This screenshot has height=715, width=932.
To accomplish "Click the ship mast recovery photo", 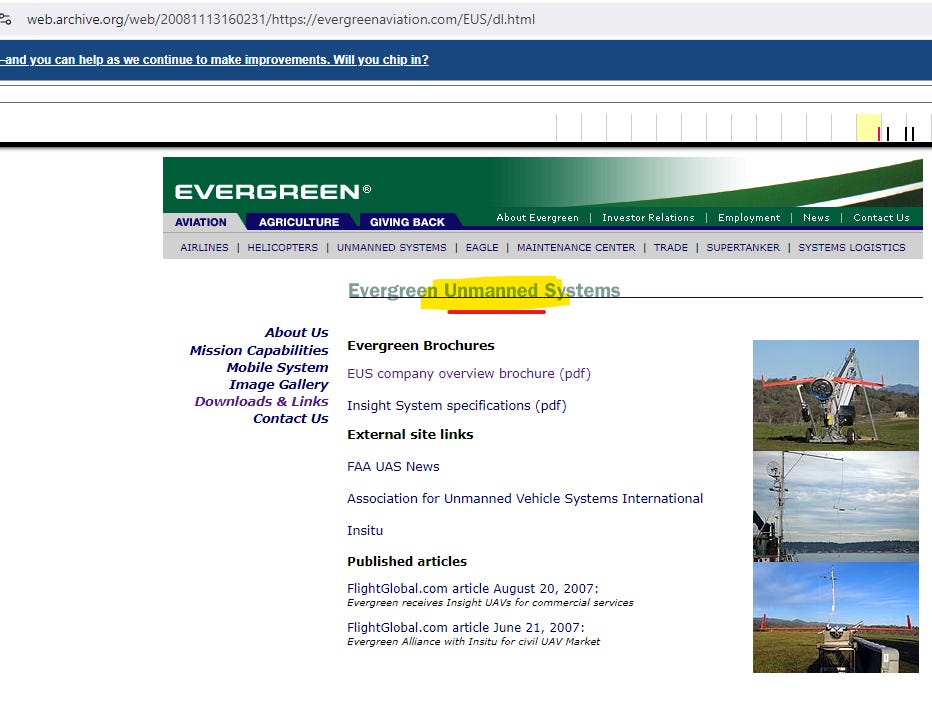I will [x=835, y=506].
